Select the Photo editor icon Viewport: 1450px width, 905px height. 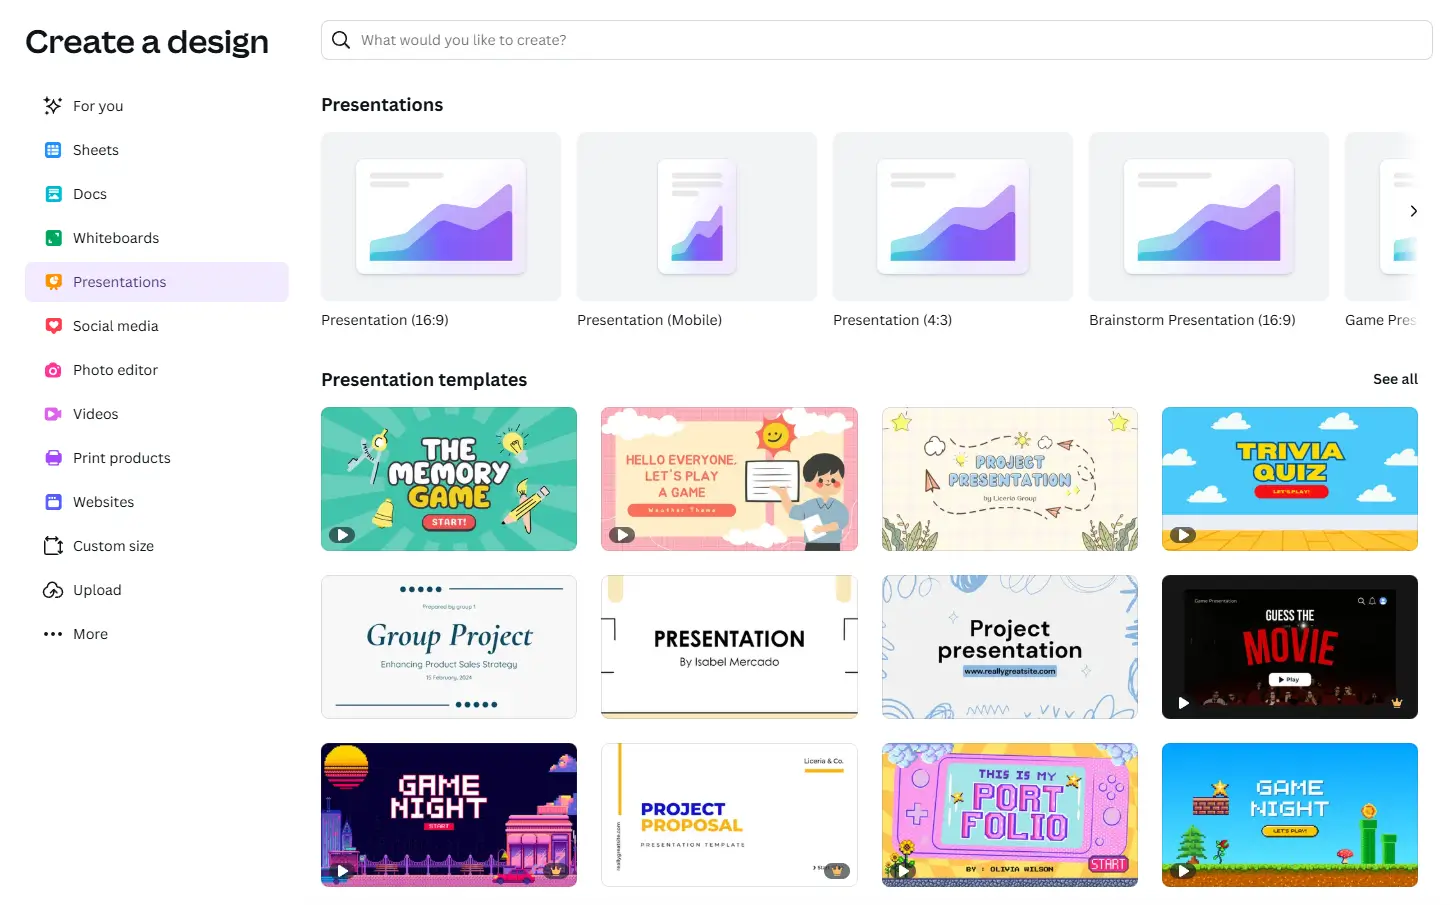[52, 369]
